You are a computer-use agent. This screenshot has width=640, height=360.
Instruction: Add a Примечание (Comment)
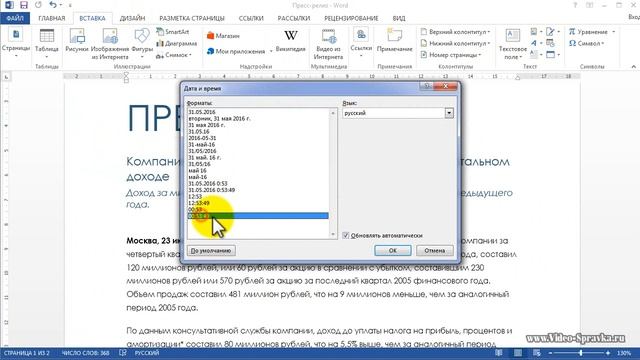(x=394, y=41)
